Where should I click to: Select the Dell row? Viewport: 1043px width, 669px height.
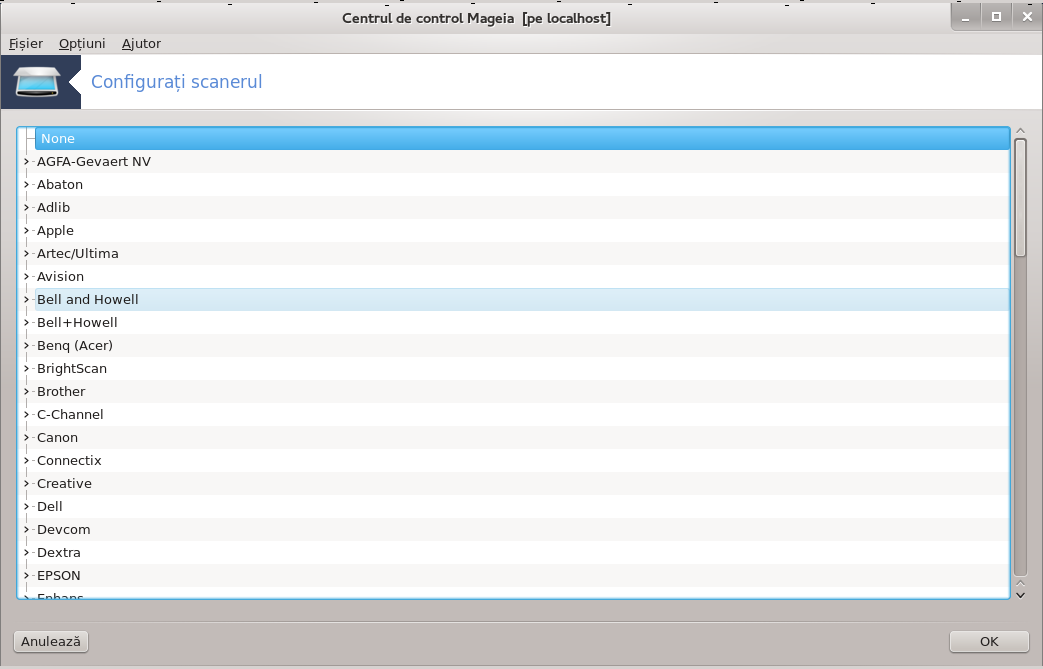tap(522, 507)
